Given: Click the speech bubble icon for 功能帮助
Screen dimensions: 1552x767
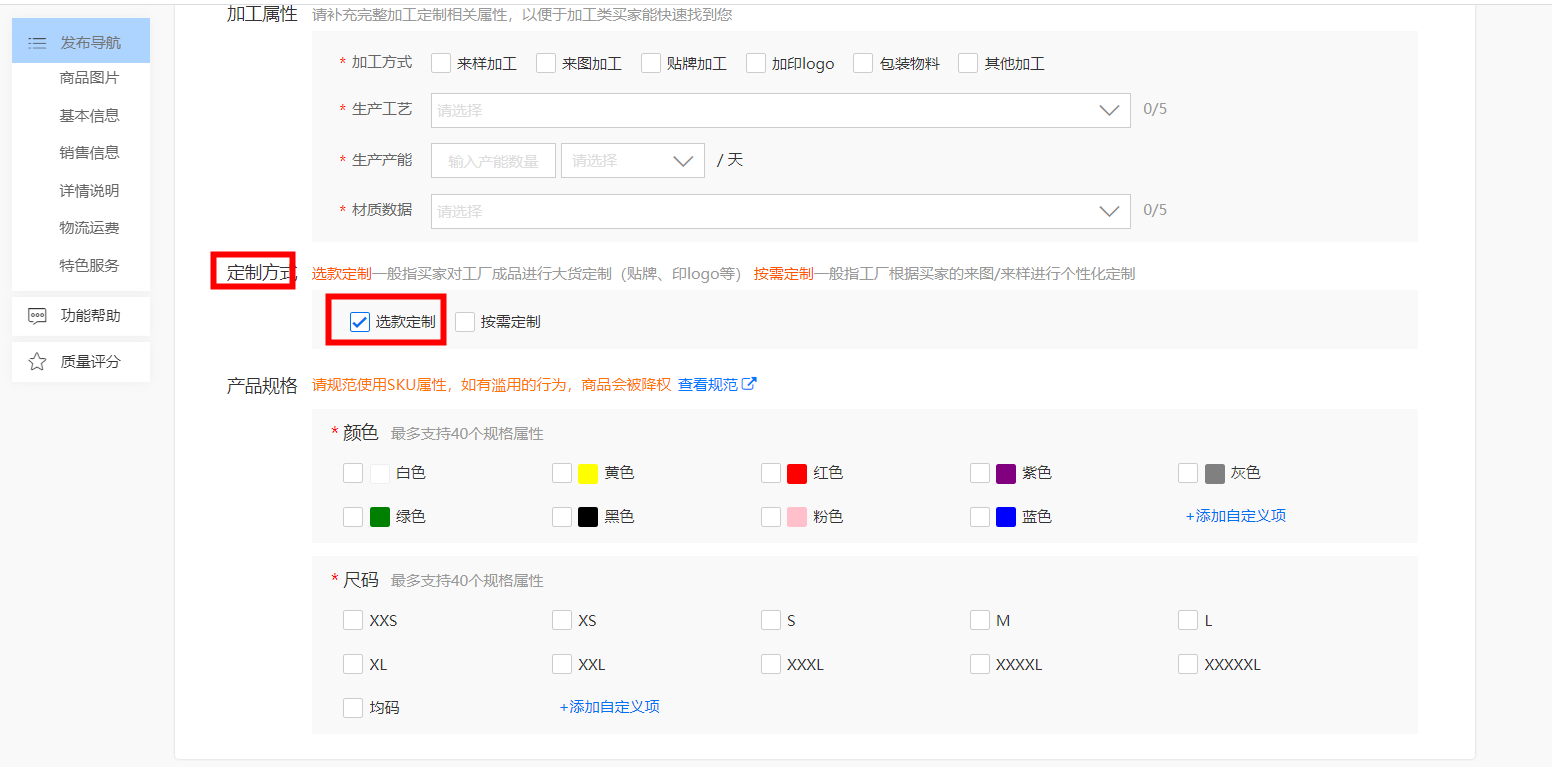Looking at the screenshot, I should (37, 315).
